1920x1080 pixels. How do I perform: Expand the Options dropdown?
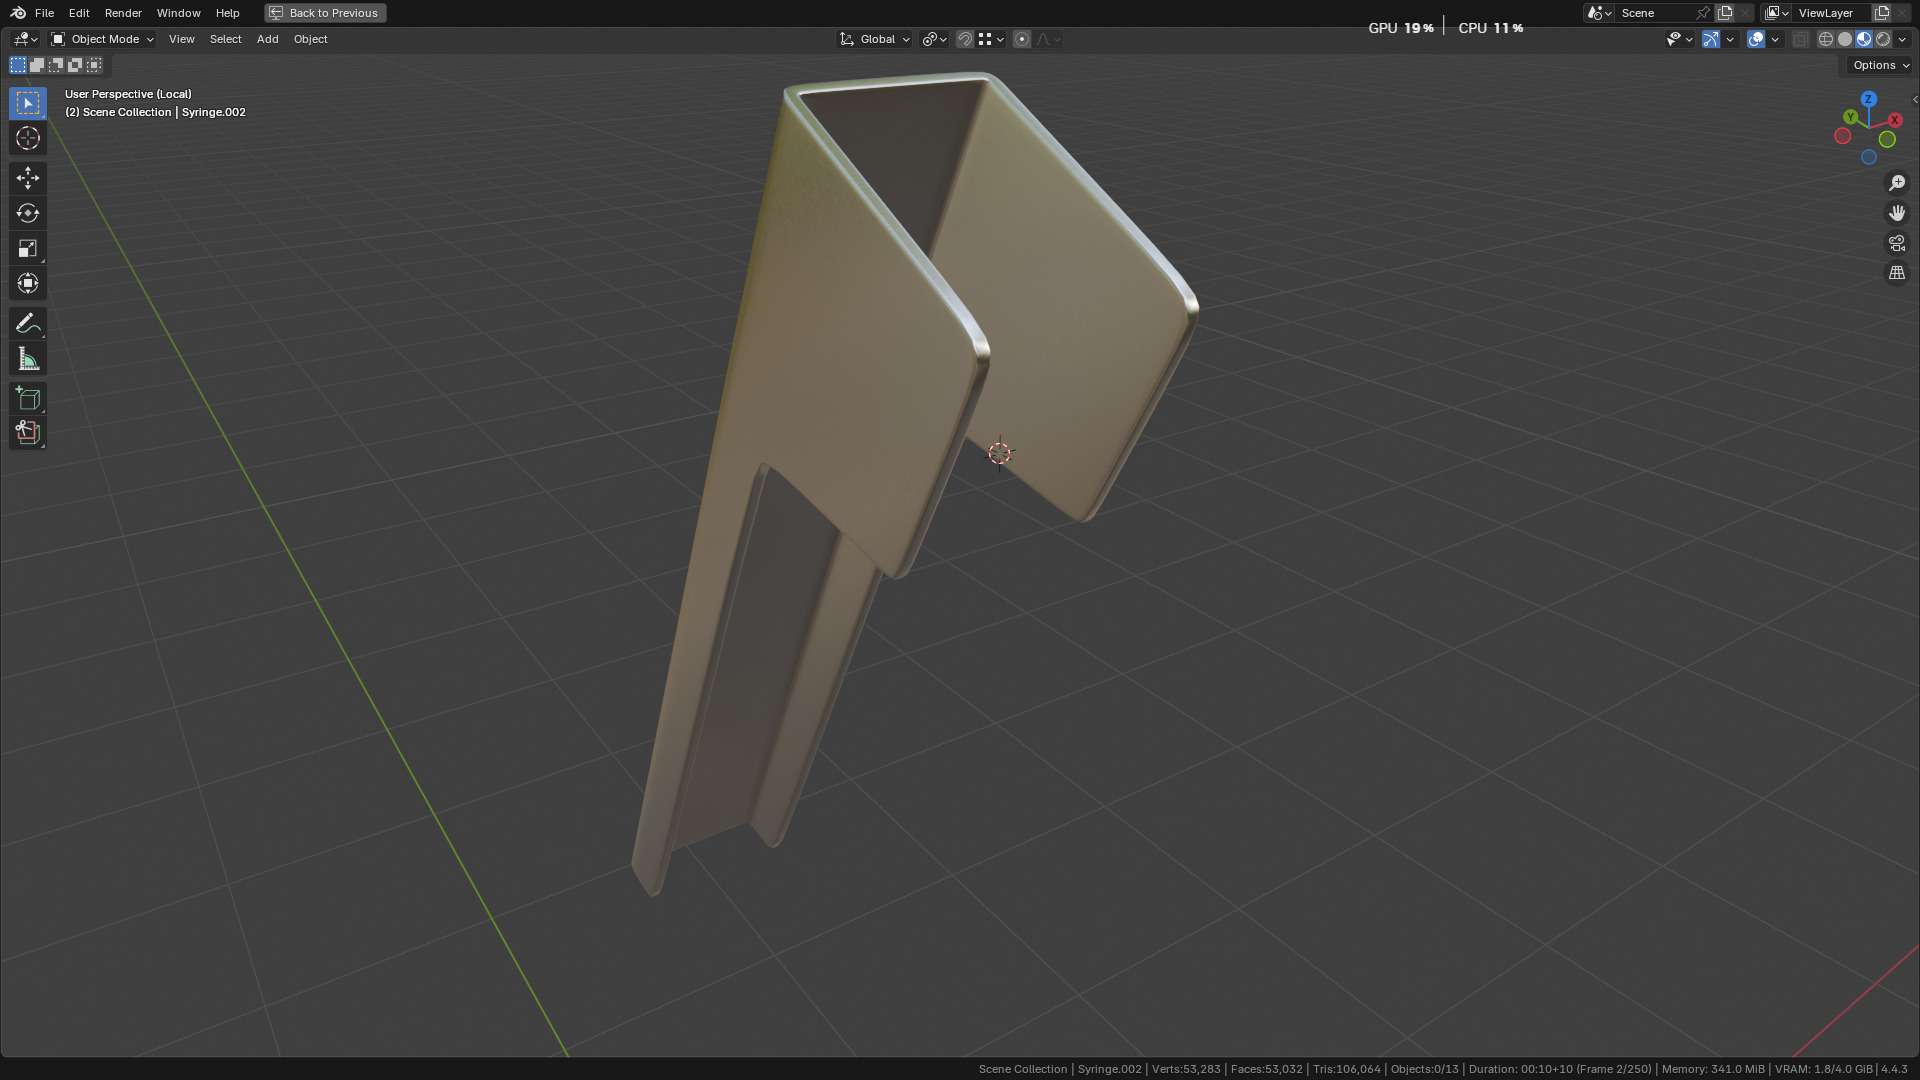(1880, 65)
